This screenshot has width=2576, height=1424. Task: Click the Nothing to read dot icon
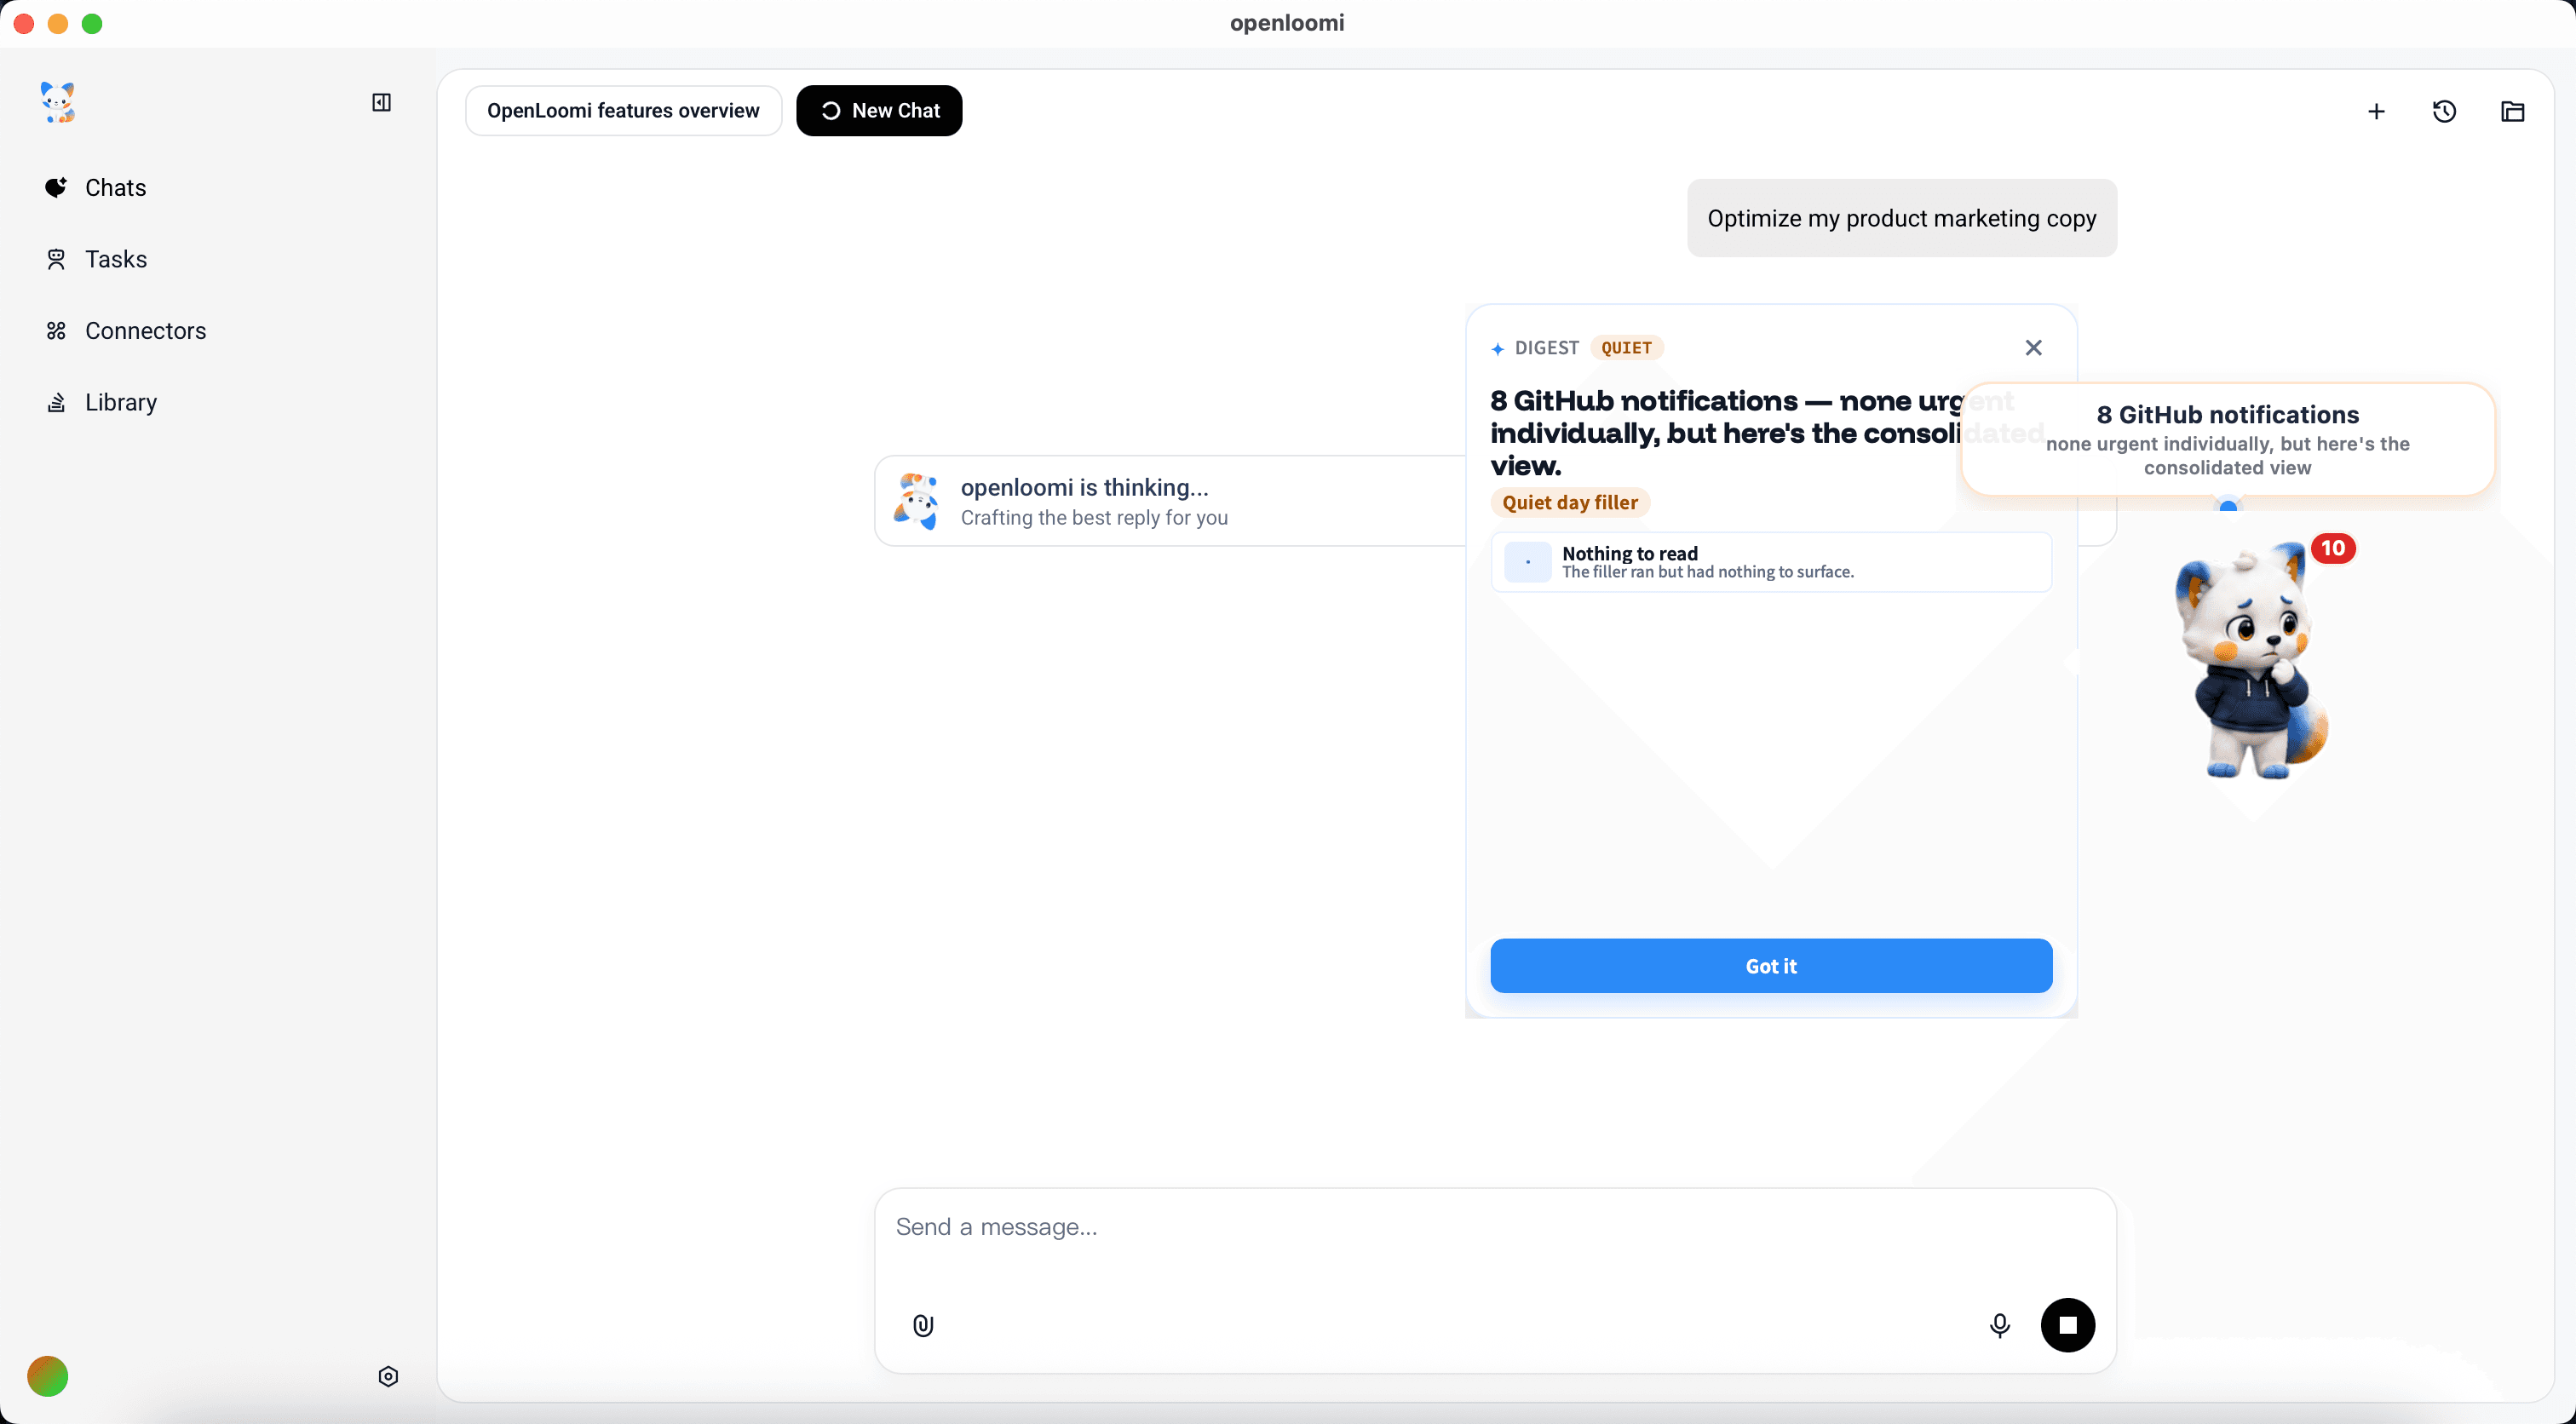1527,562
